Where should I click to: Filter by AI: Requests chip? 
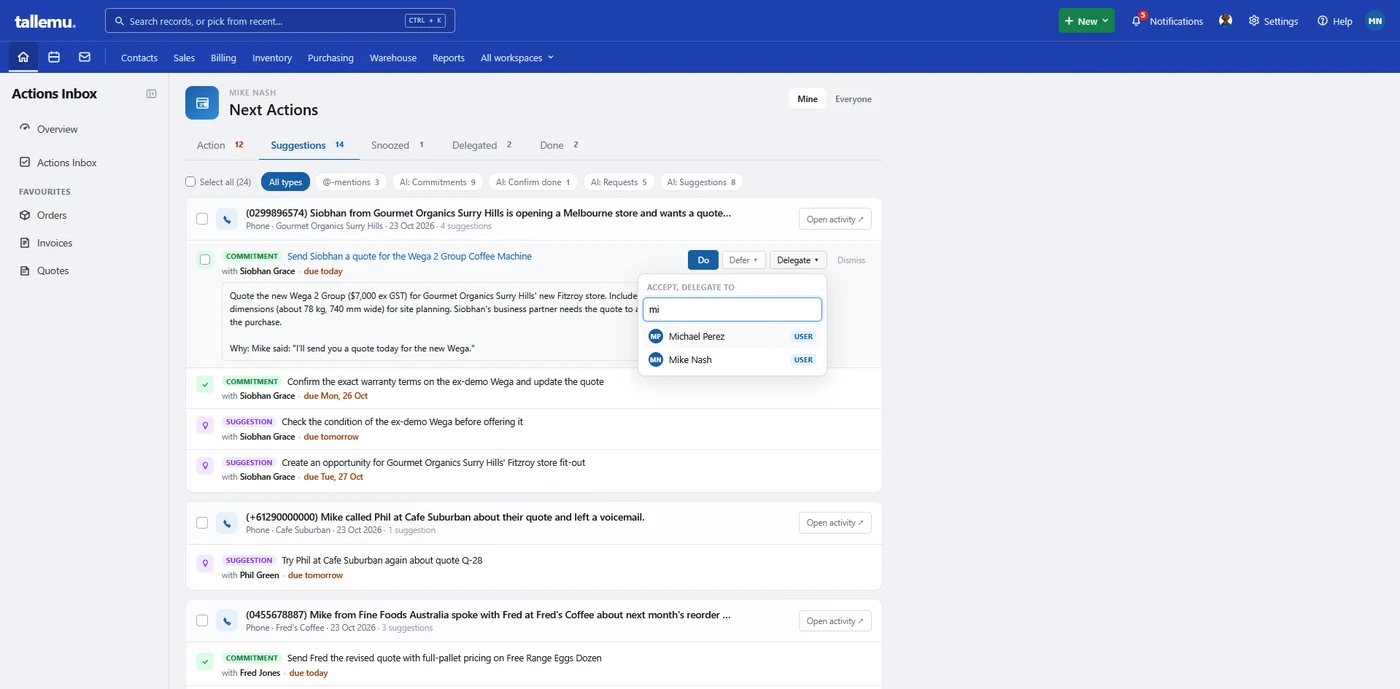pos(619,182)
